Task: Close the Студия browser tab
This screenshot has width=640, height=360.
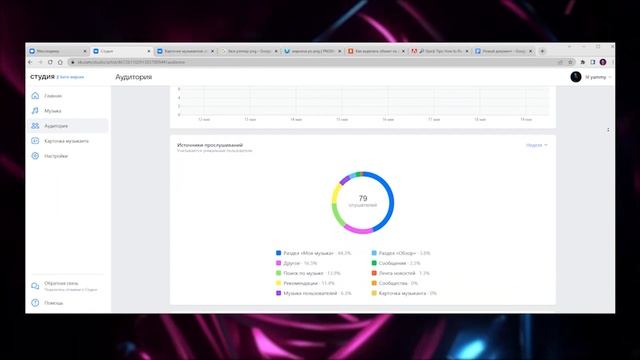Action: tap(149, 51)
